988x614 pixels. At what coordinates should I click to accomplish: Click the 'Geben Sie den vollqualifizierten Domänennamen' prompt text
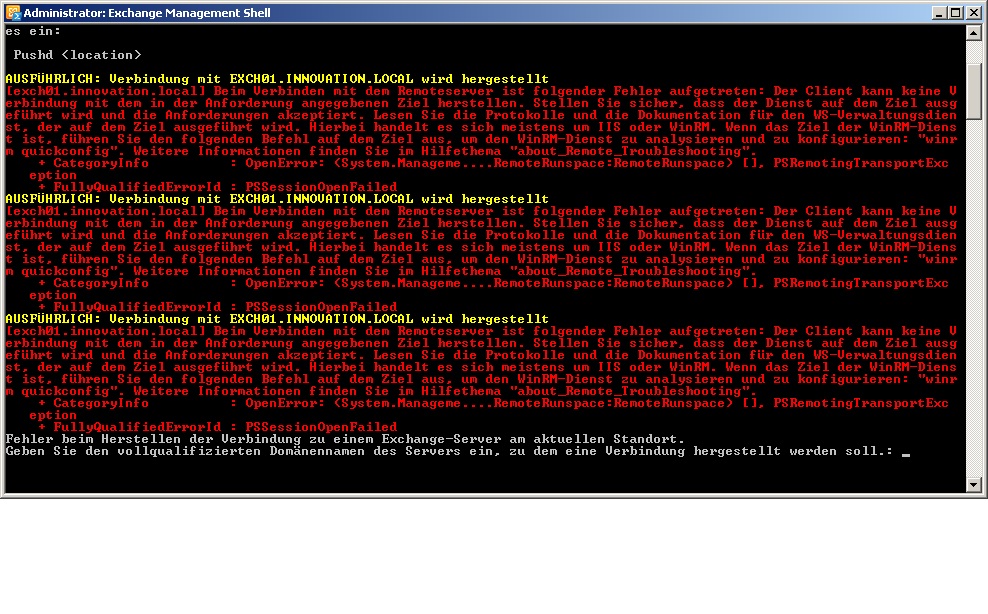click(x=449, y=451)
